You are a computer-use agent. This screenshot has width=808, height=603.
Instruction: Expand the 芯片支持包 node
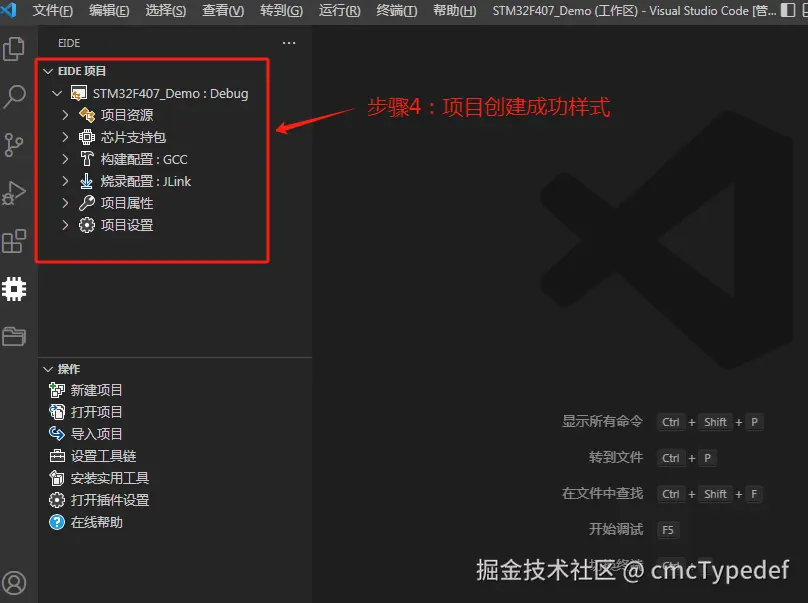pos(65,137)
